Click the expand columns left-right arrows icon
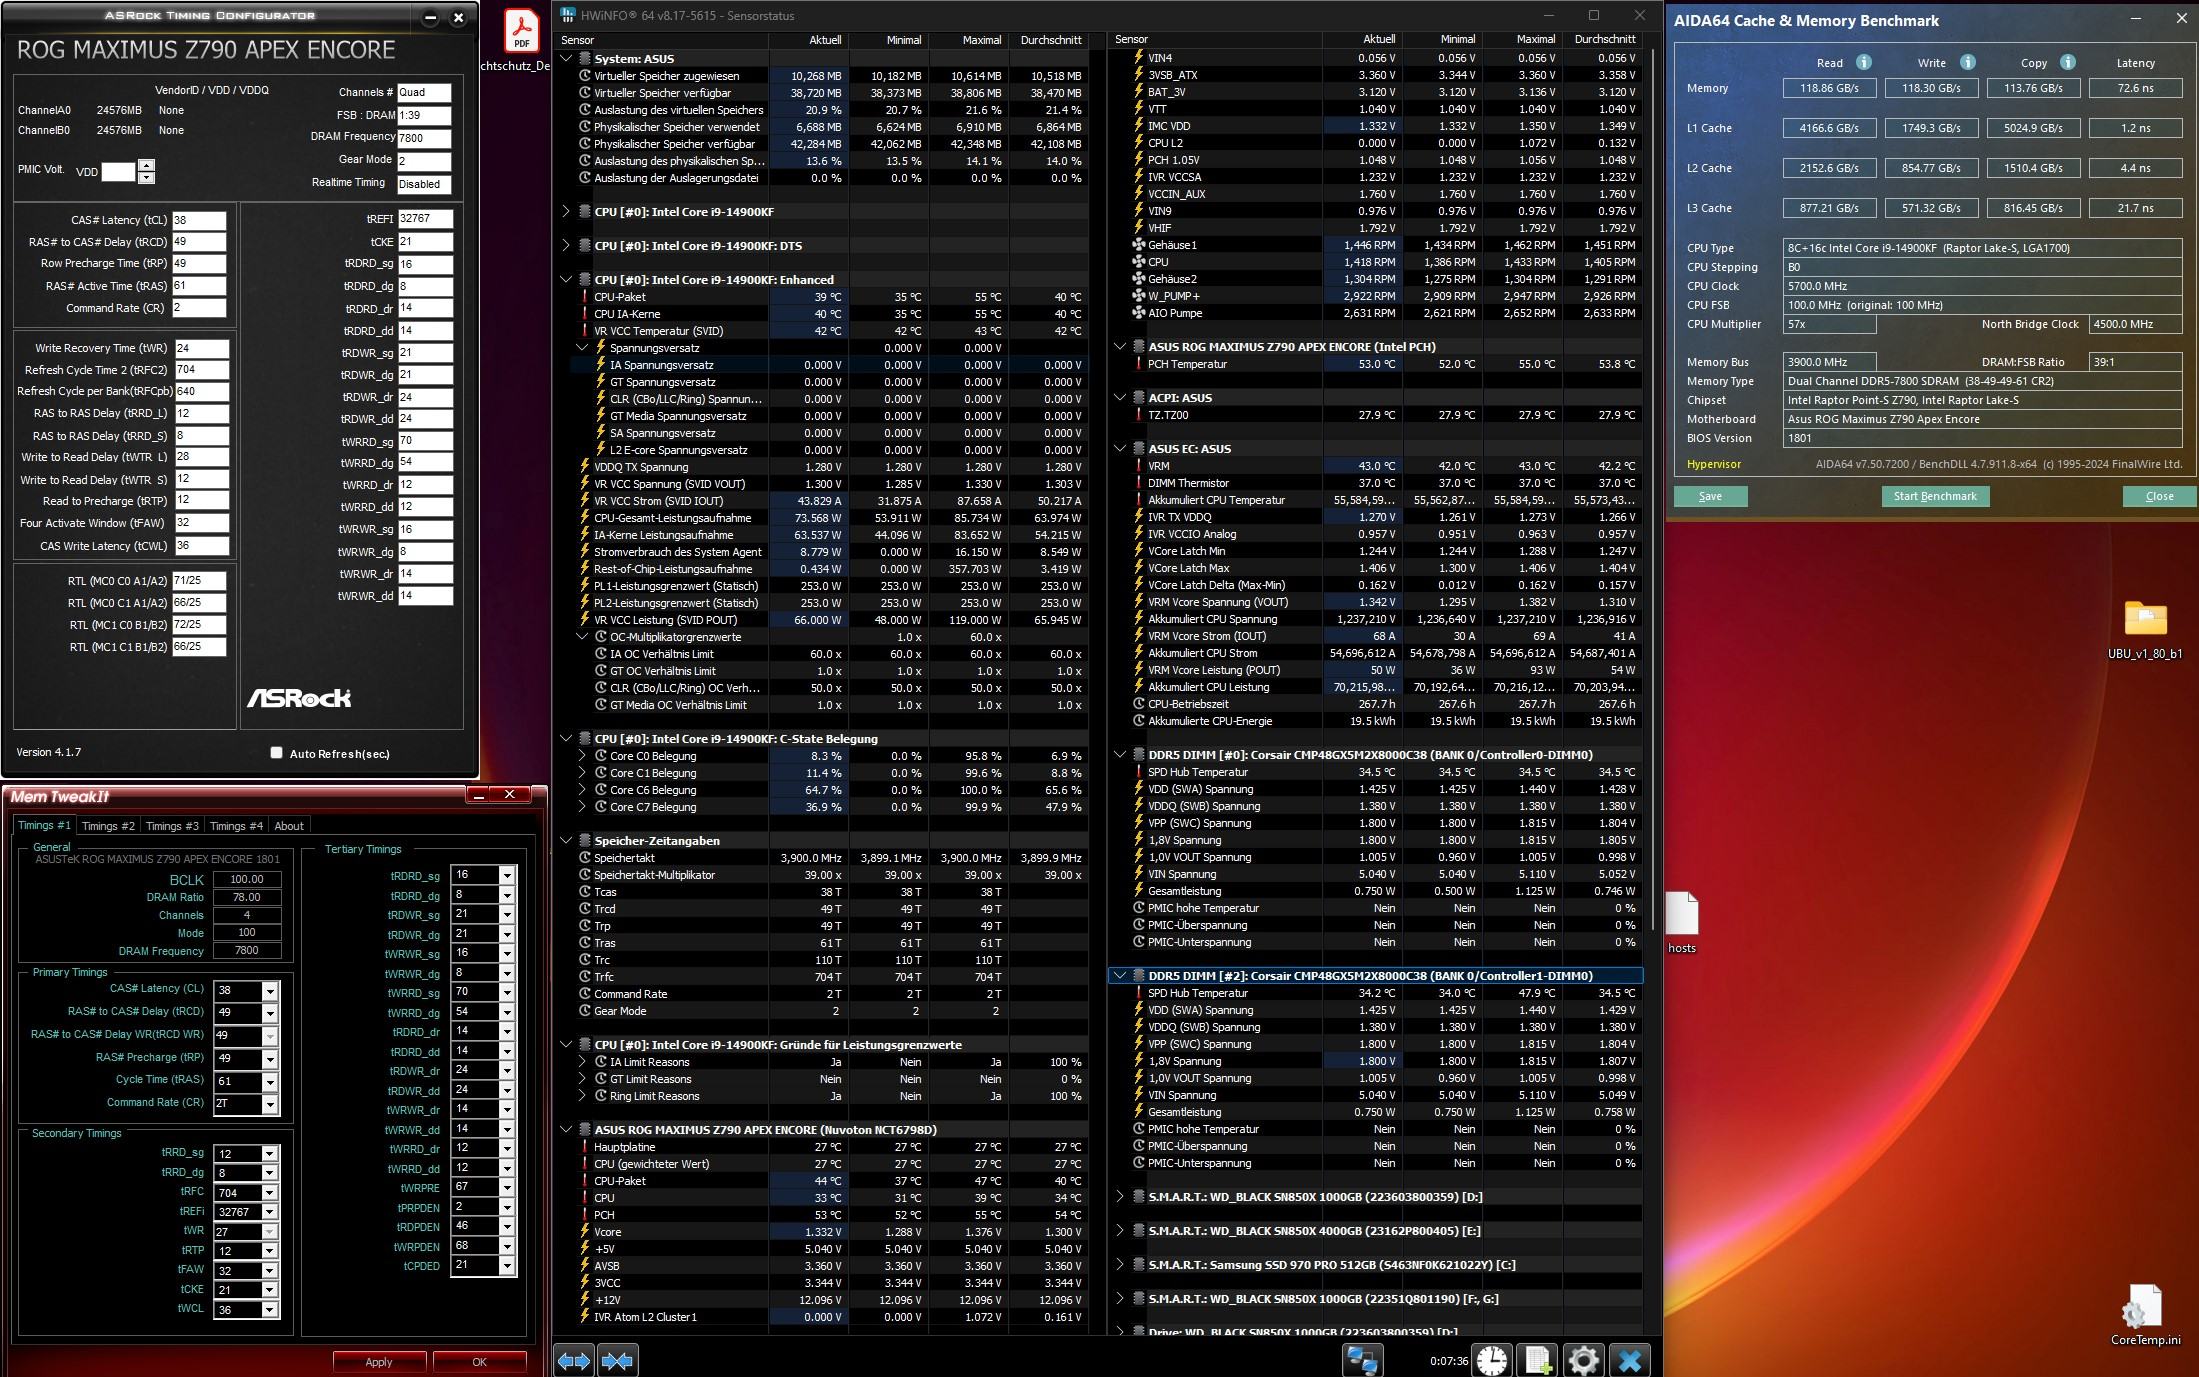 click(574, 1360)
